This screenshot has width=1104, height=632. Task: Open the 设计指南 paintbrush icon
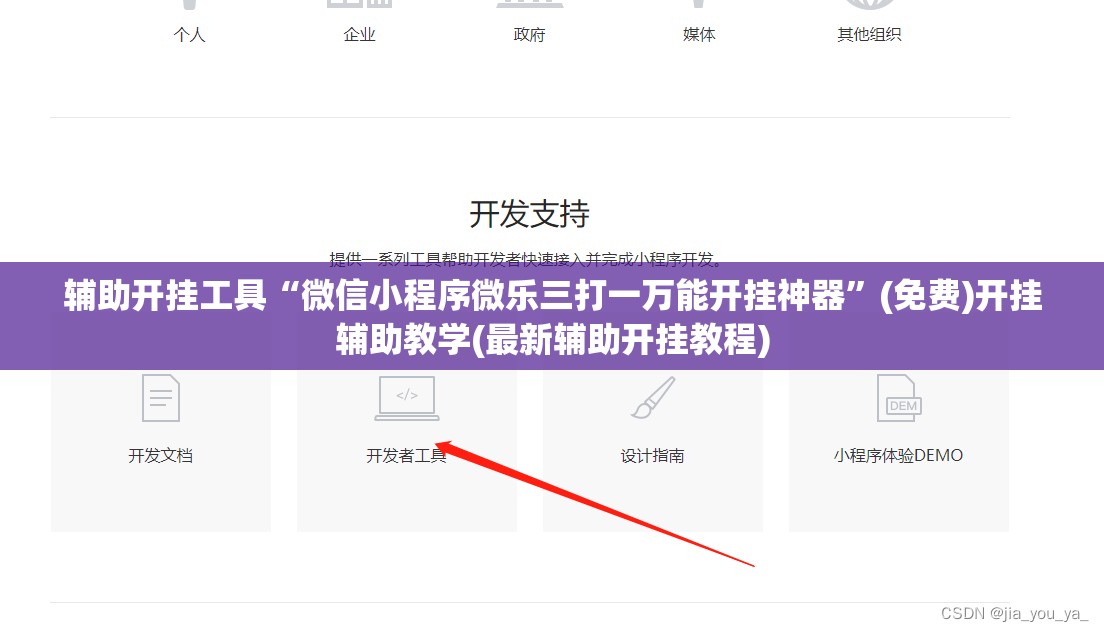pos(653,398)
